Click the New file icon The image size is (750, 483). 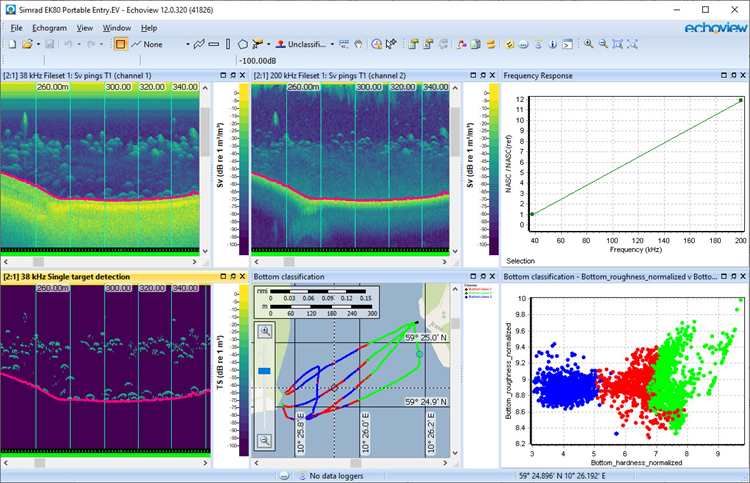point(12,44)
